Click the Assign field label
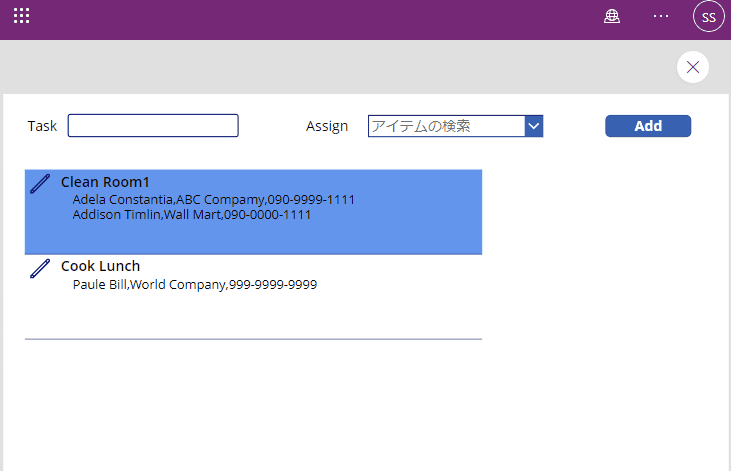Image resolution: width=731 pixels, height=471 pixels. click(327, 126)
